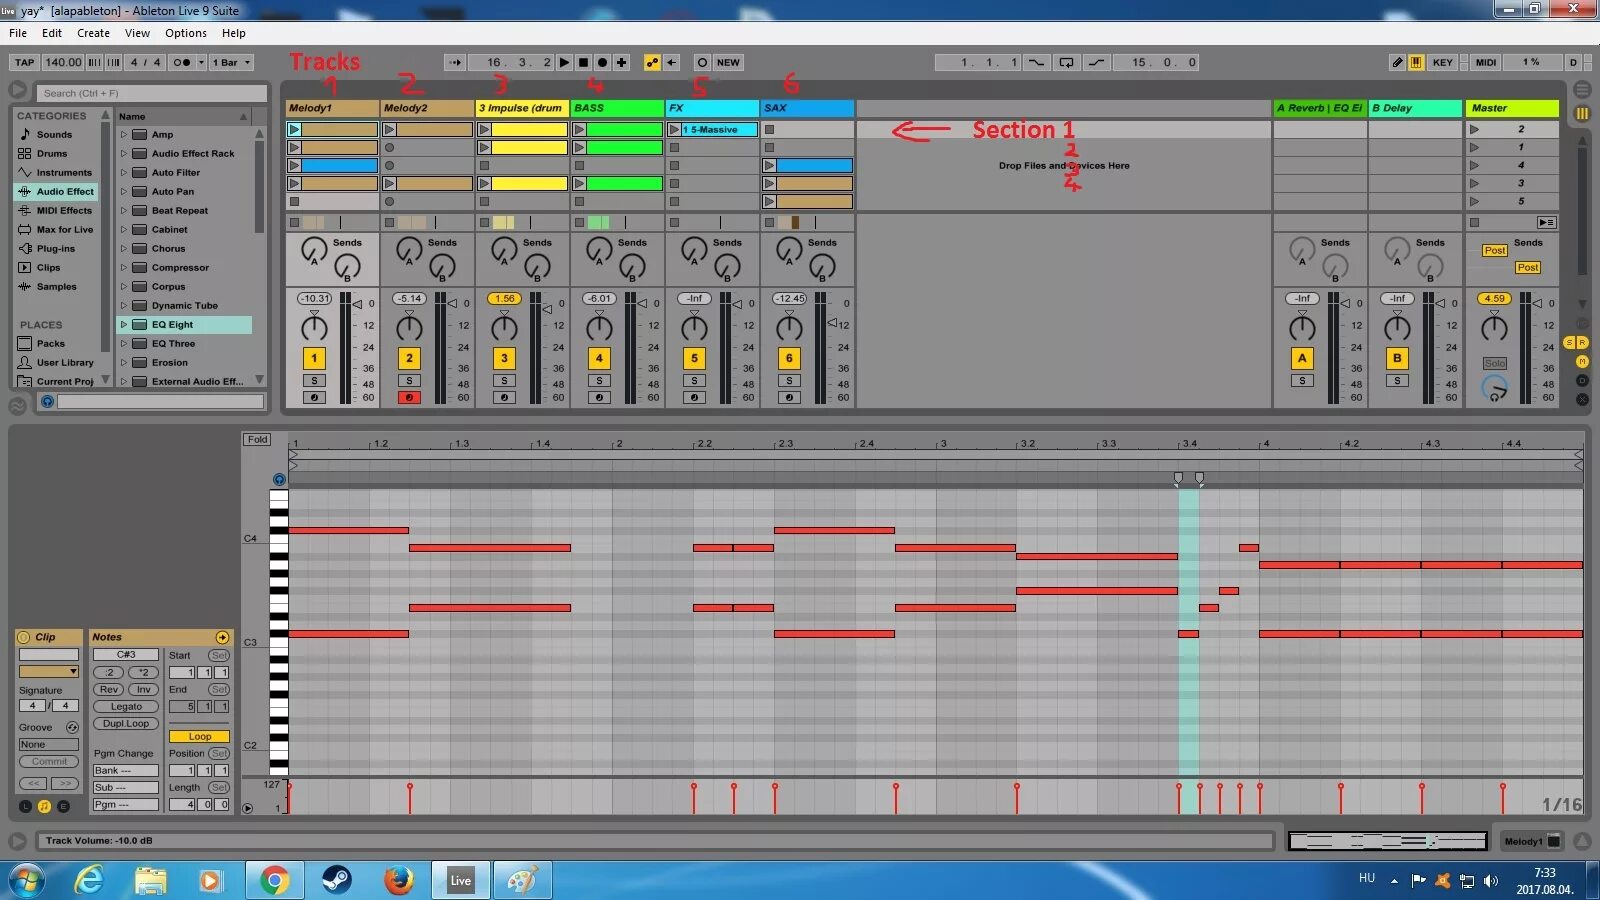Expand the Beat Repeat folder
This screenshot has height=900, width=1600.
[x=124, y=211]
